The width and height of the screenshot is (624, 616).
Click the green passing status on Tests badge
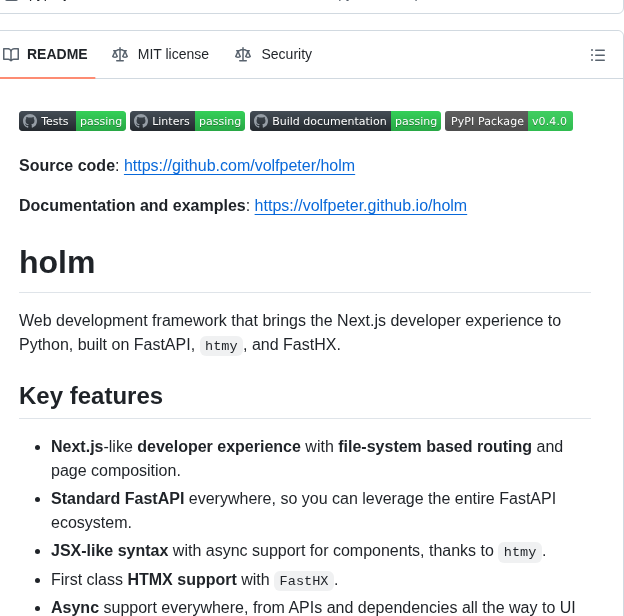pyautogui.click(x=101, y=121)
